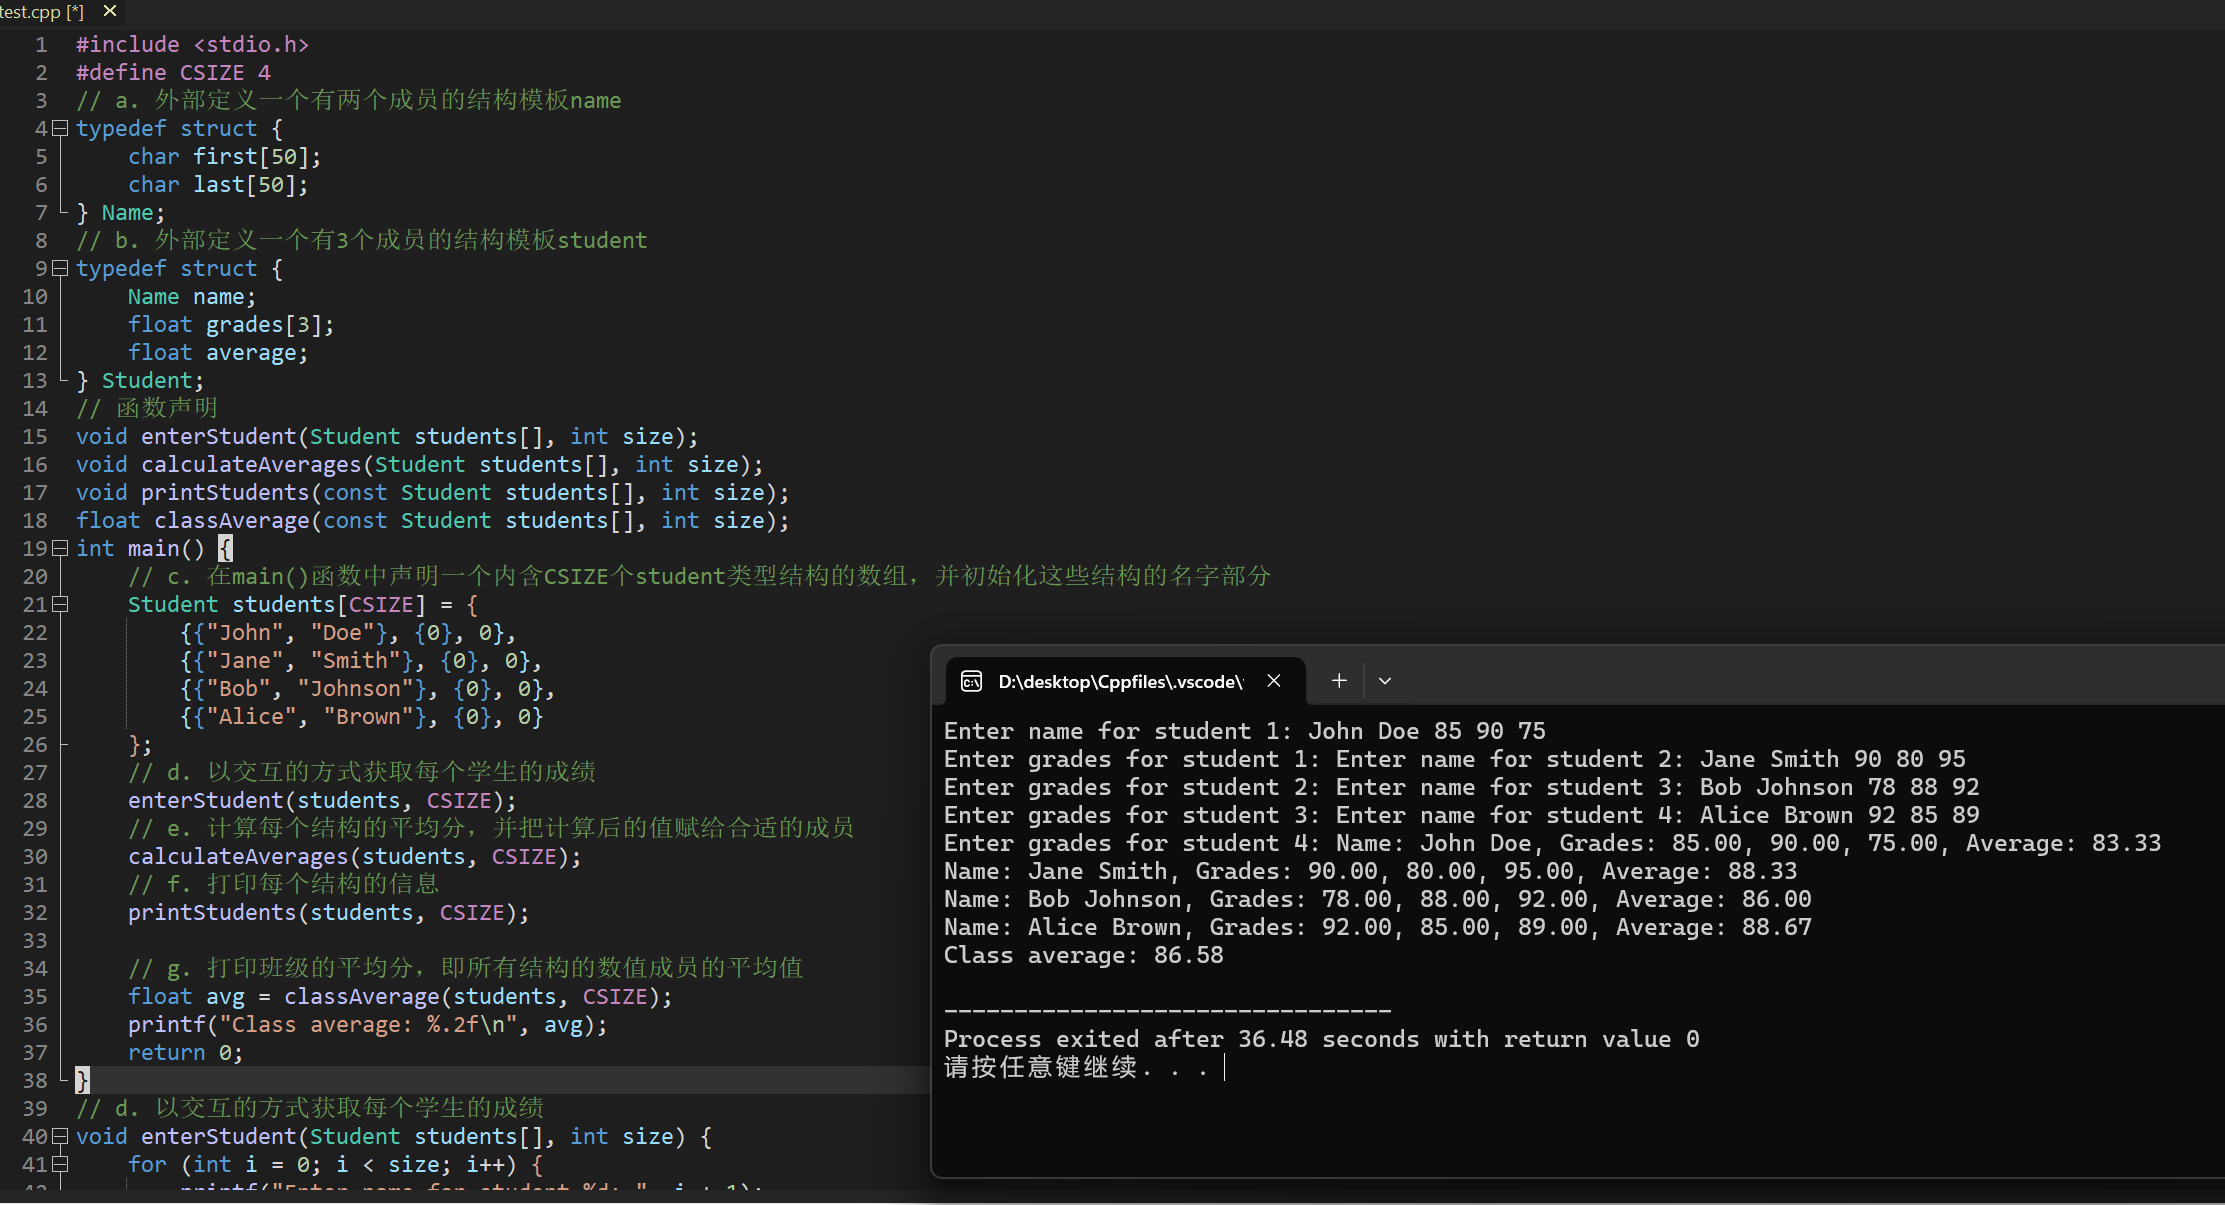Click 'char last[50];' declaration
Screen dimensions: 2225x1205
tap(218, 184)
